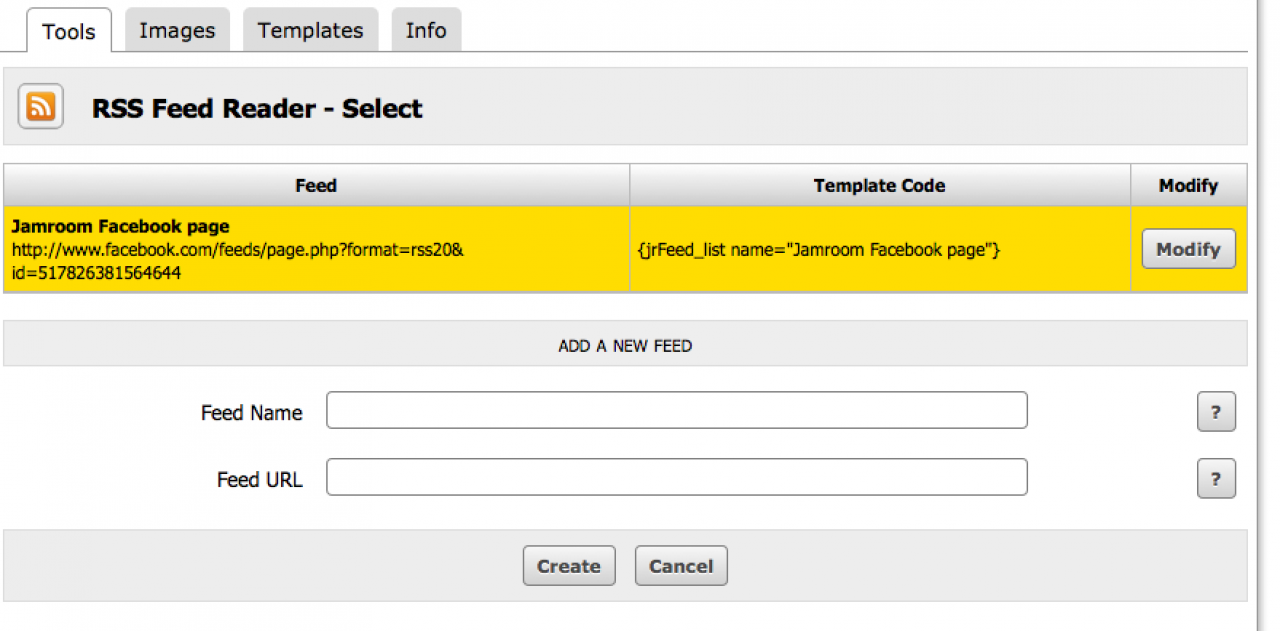Click the Feed column header
The width and height of the screenshot is (1280, 631).
point(316,186)
